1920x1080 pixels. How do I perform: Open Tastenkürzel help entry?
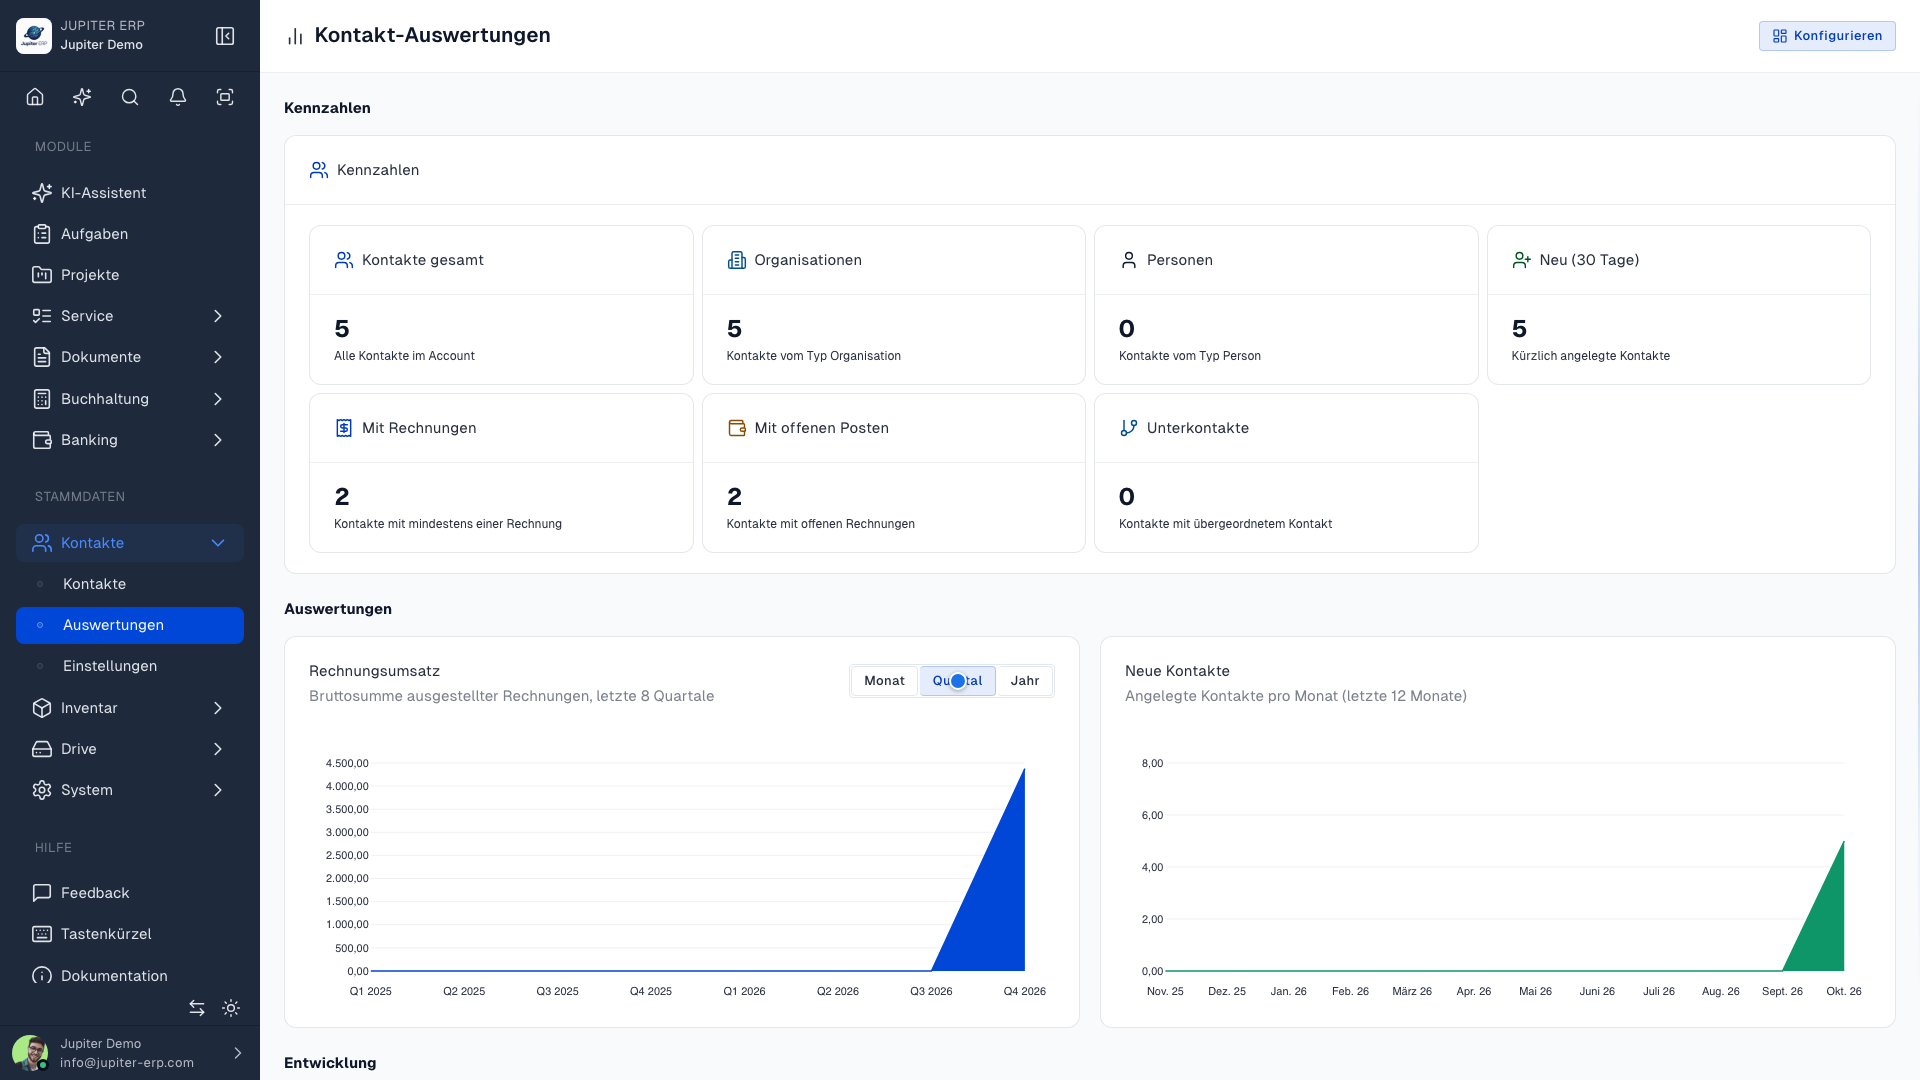point(130,934)
